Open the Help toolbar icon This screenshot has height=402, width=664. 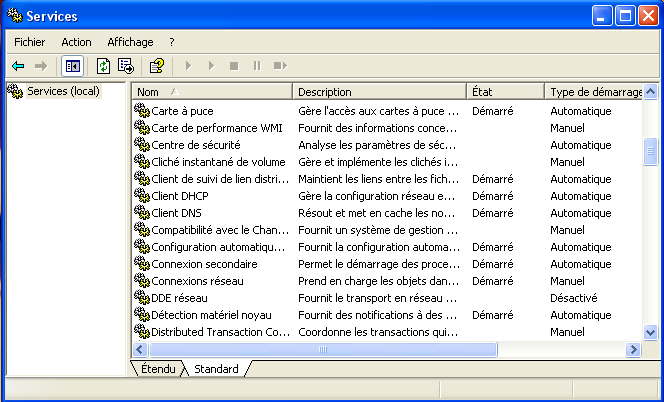(x=157, y=66)
